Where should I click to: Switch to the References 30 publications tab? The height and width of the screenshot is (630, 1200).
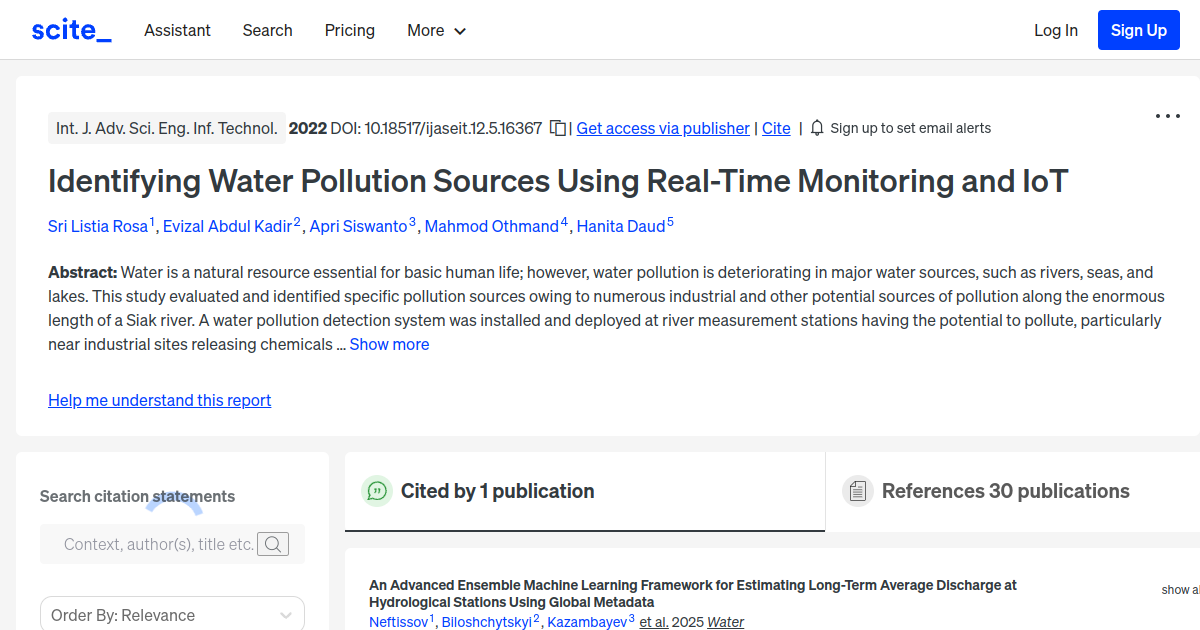click(1005, 491)
